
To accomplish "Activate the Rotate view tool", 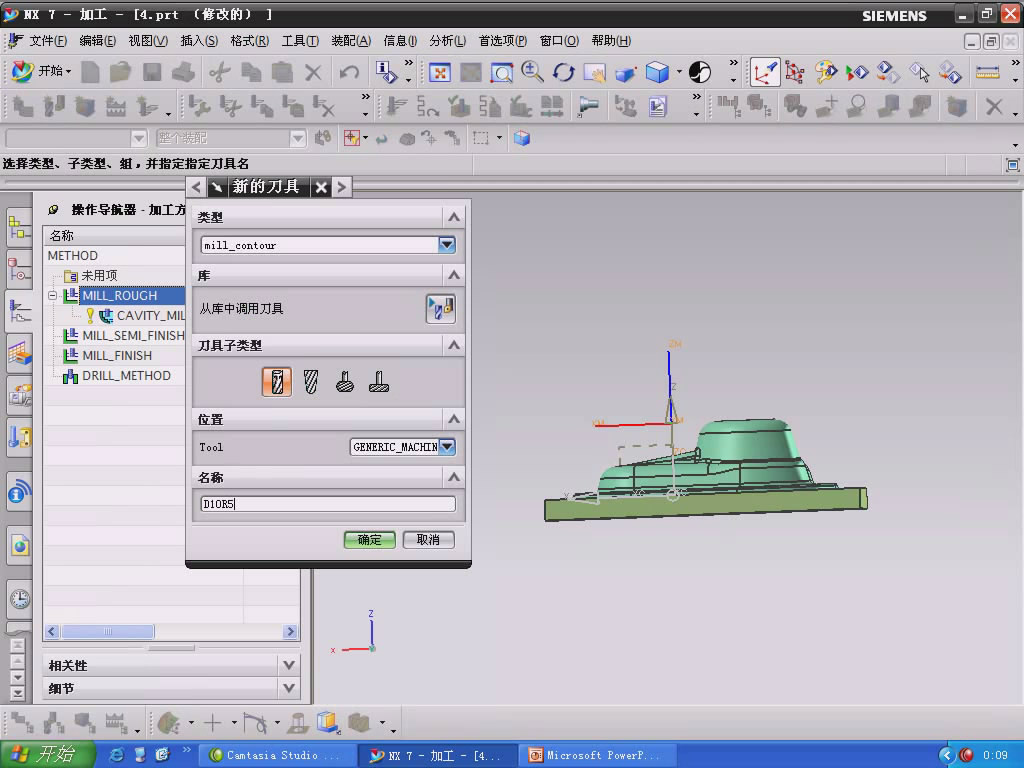I will (x=564, y=72).
